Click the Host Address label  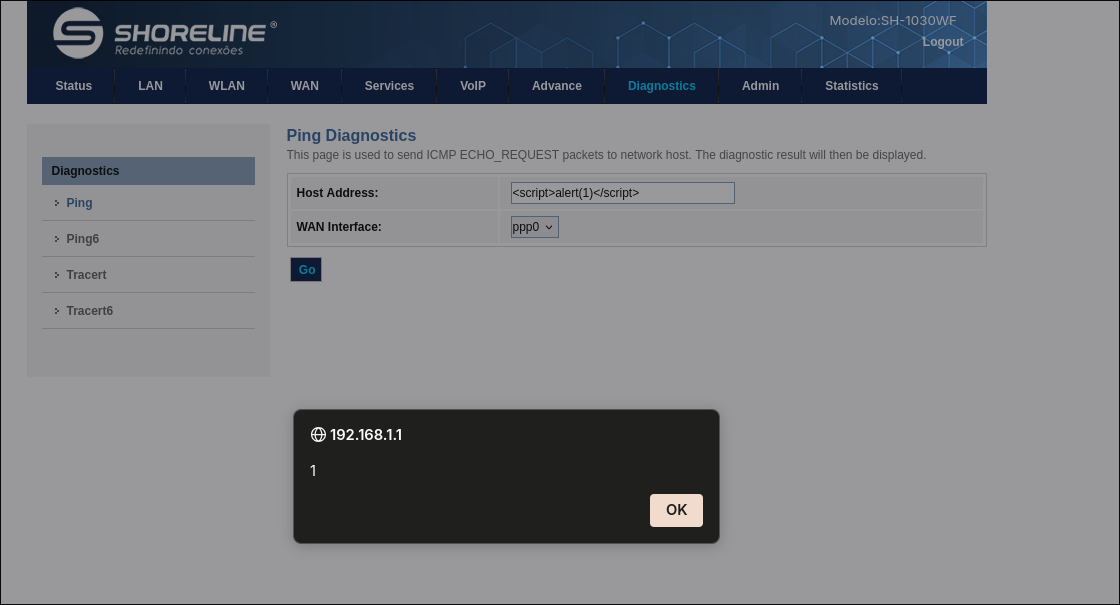[x=337, y=193]
